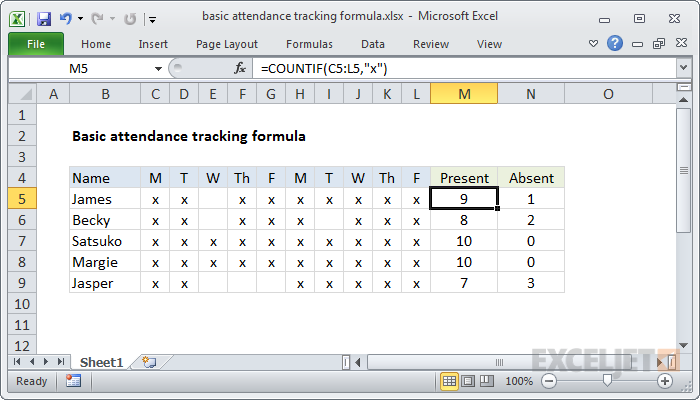Switch to Page Layout view in status bar

pos(469,381)
